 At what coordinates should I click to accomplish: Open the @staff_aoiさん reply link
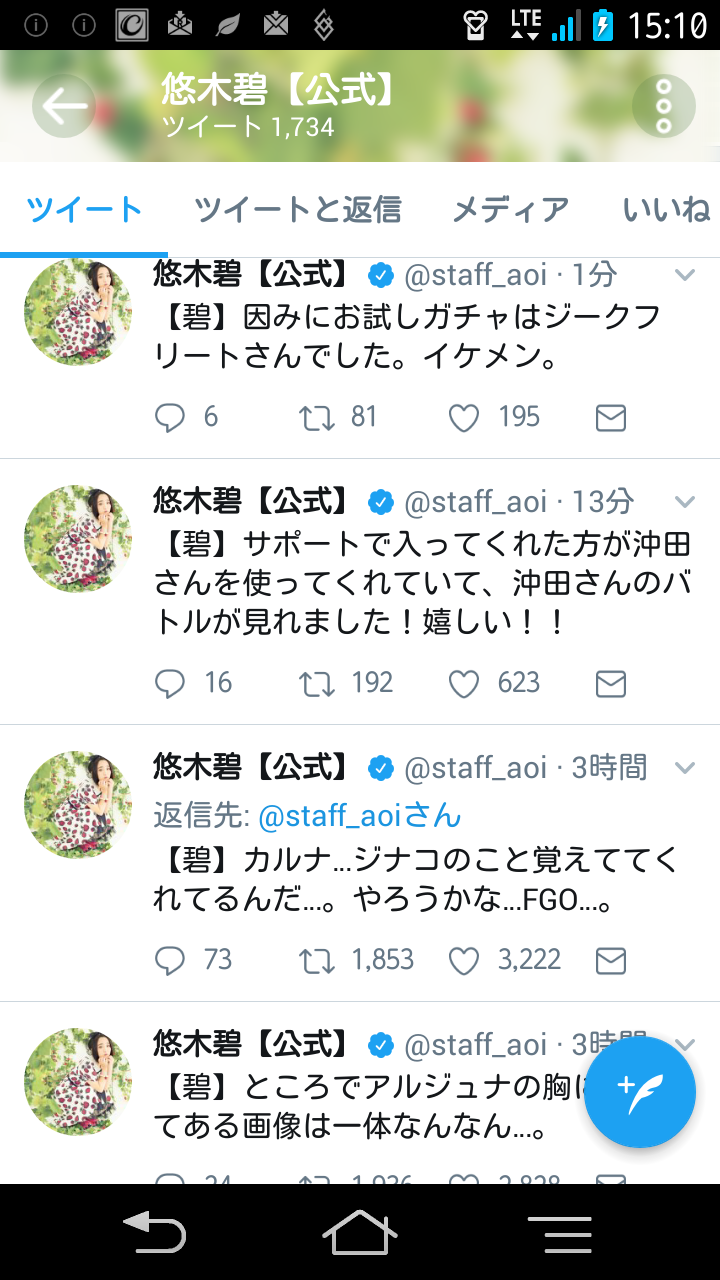point(359,816)
